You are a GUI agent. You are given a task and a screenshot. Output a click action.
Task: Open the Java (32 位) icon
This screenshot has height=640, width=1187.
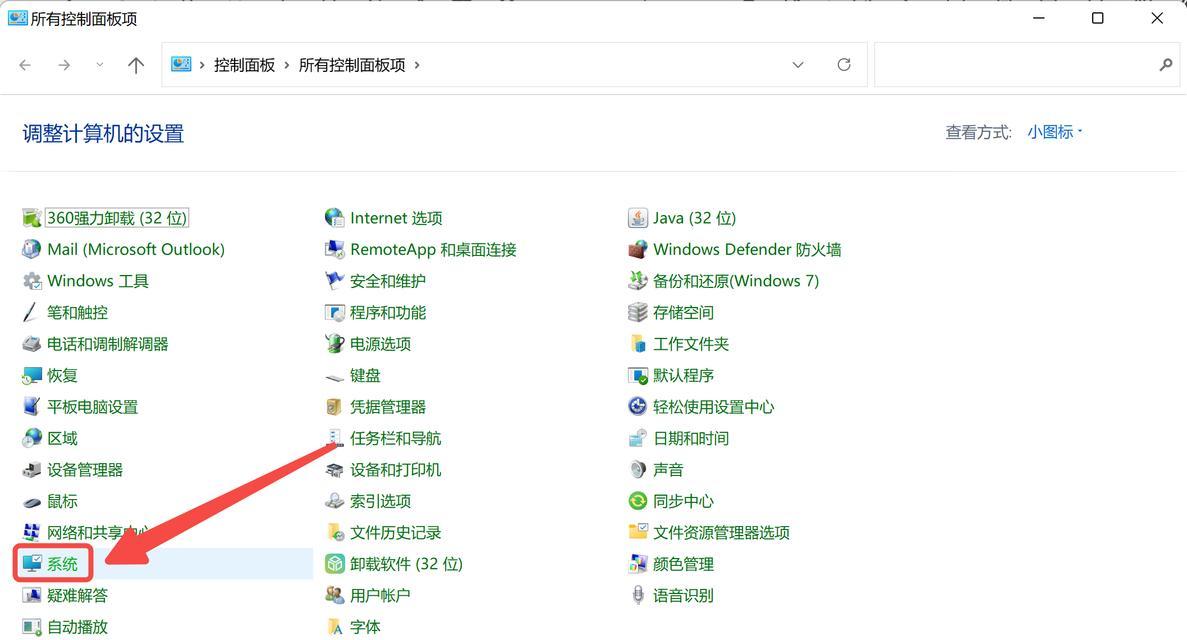click(x=637, y=218)
